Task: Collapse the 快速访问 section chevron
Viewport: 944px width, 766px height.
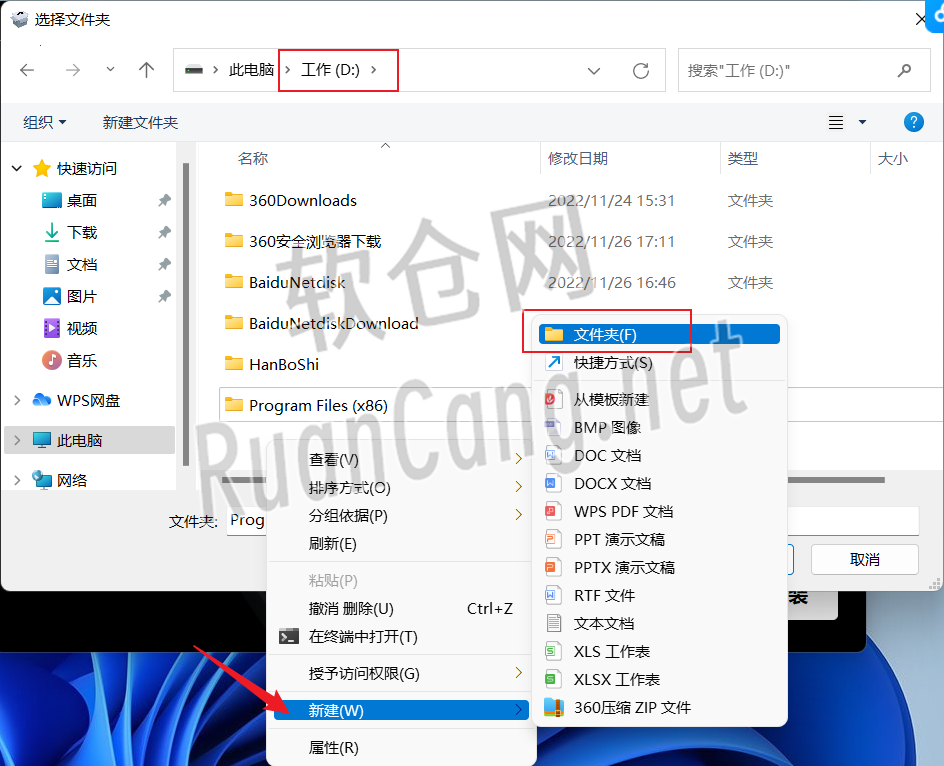Action: click(16, 168)
